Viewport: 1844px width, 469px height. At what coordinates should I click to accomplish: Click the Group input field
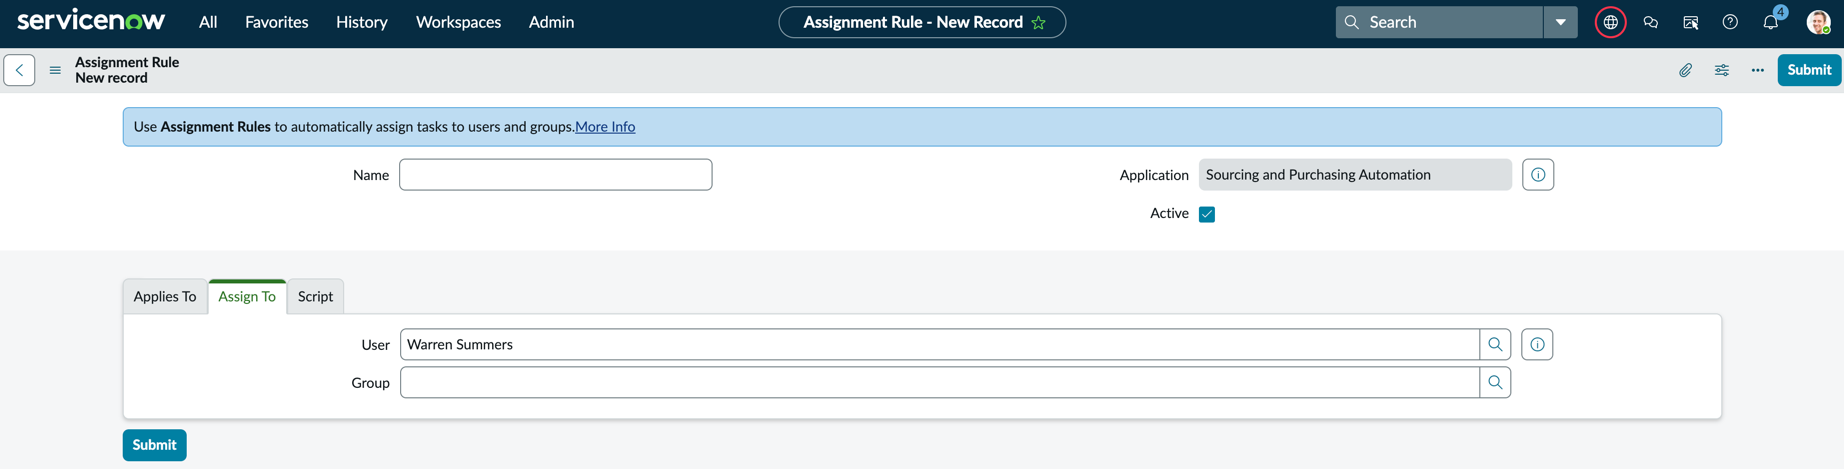point(940,382)
